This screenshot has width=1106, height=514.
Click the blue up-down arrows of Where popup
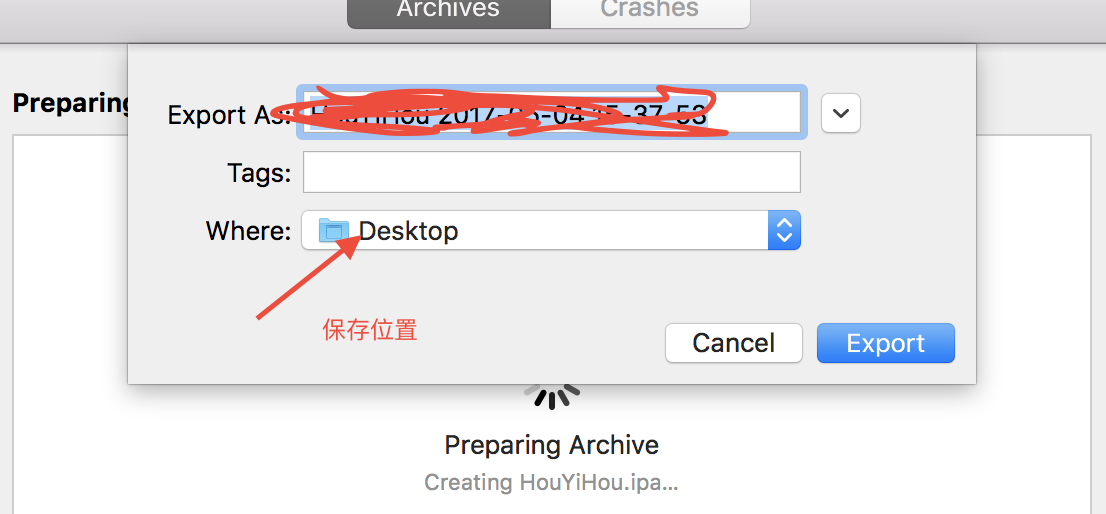point(784,230)
